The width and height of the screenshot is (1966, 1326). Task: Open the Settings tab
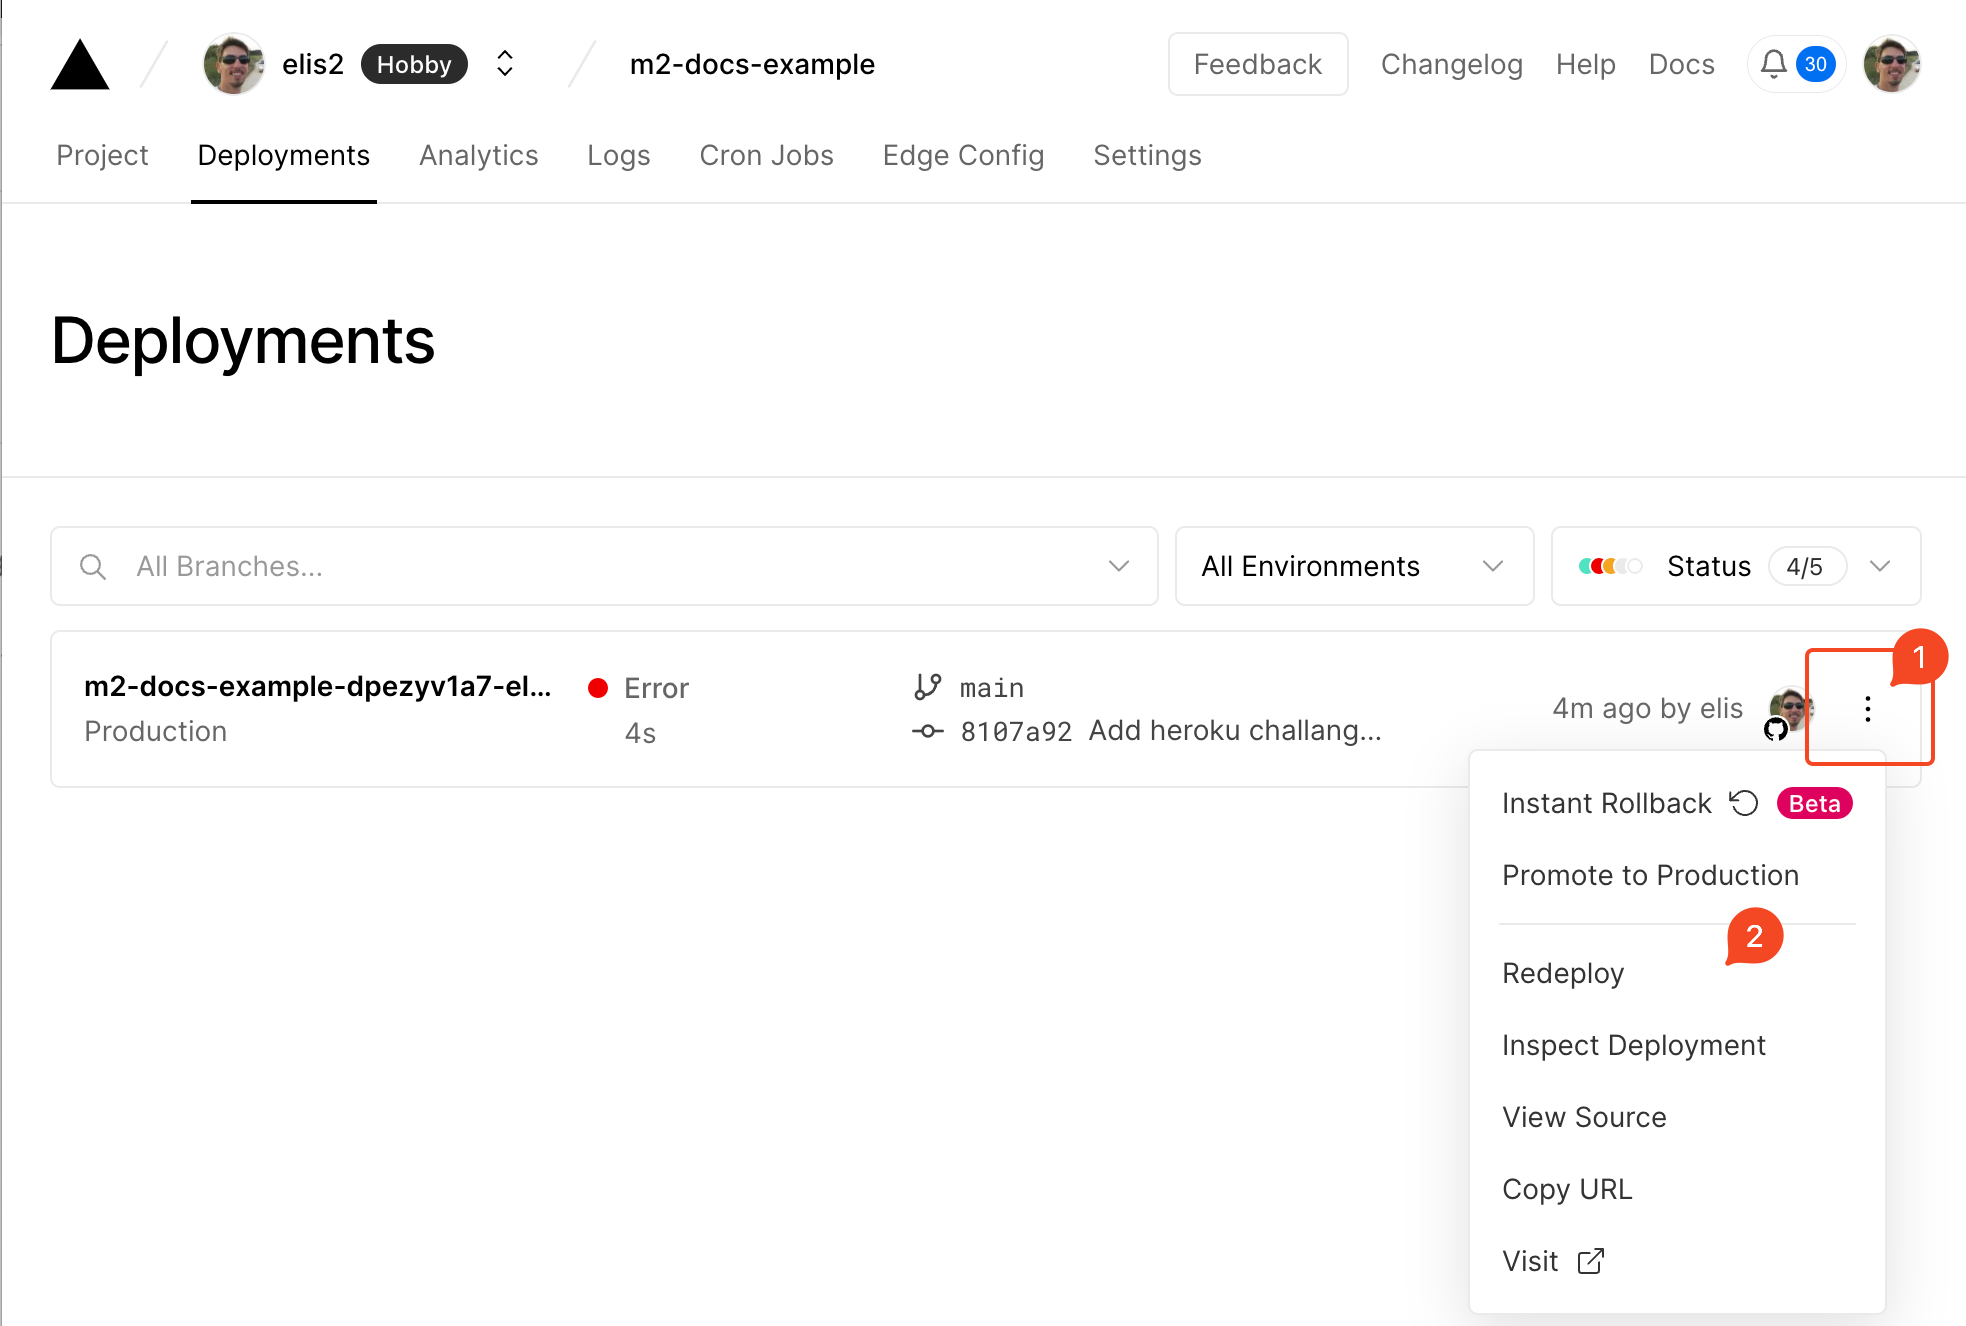(1147, 156)
